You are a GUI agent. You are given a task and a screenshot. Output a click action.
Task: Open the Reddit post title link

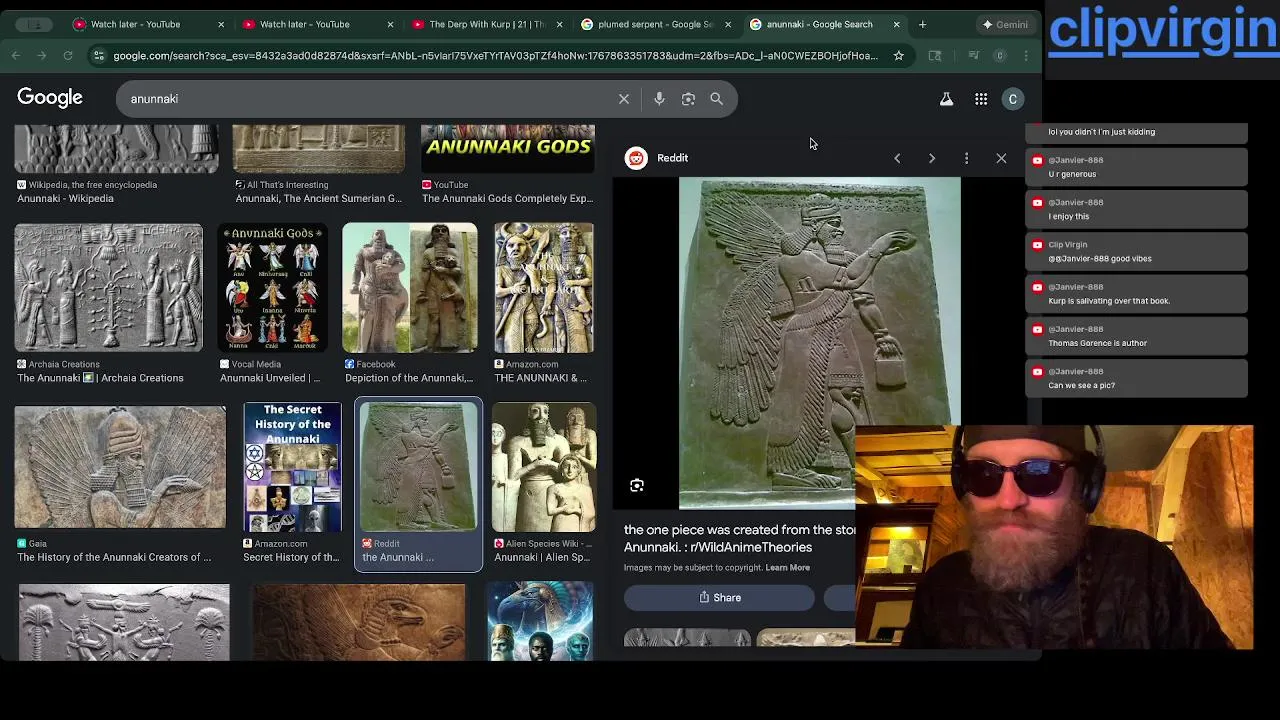(x=739, y=538)
